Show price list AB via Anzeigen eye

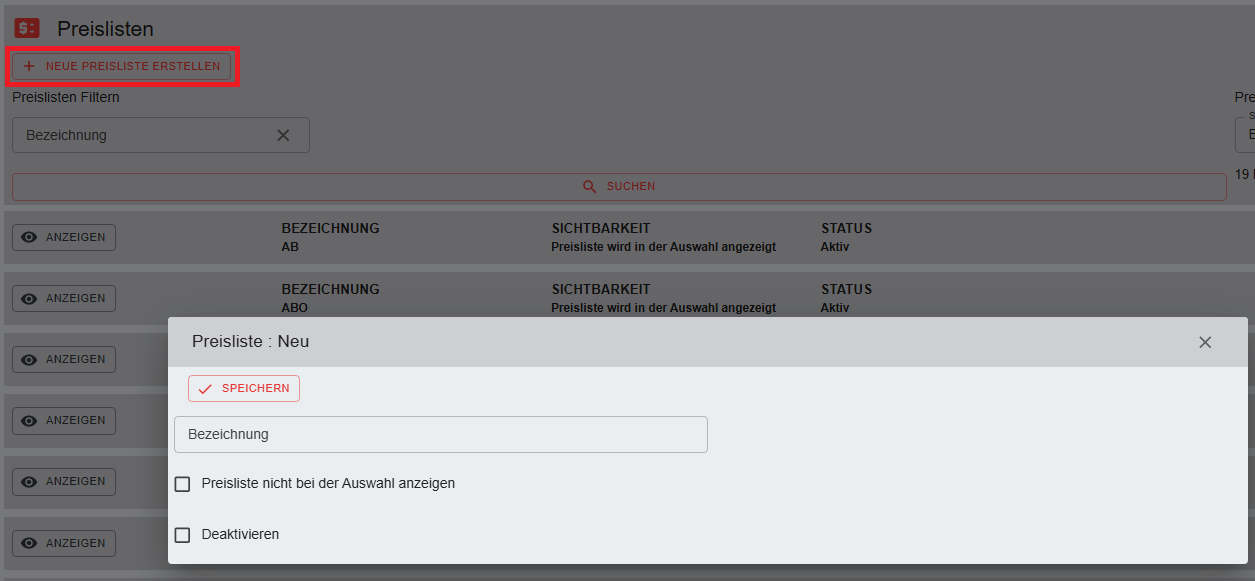pyautogui.click(x=30, y=238)
